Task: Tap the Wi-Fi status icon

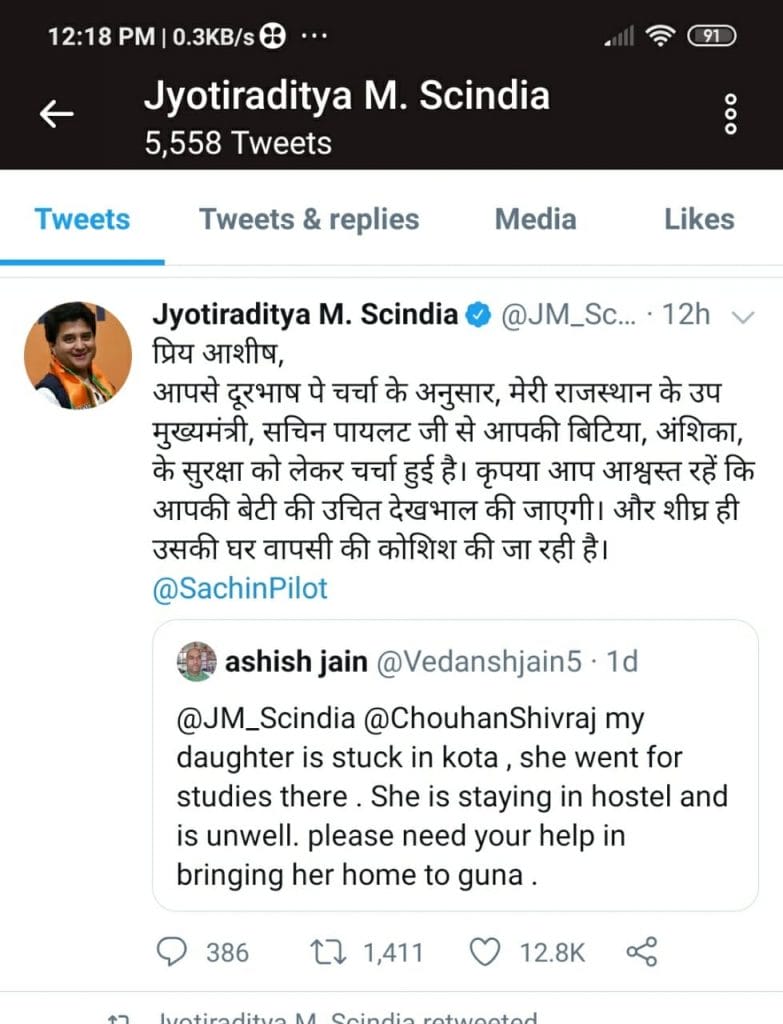Action: pos(660,37)
